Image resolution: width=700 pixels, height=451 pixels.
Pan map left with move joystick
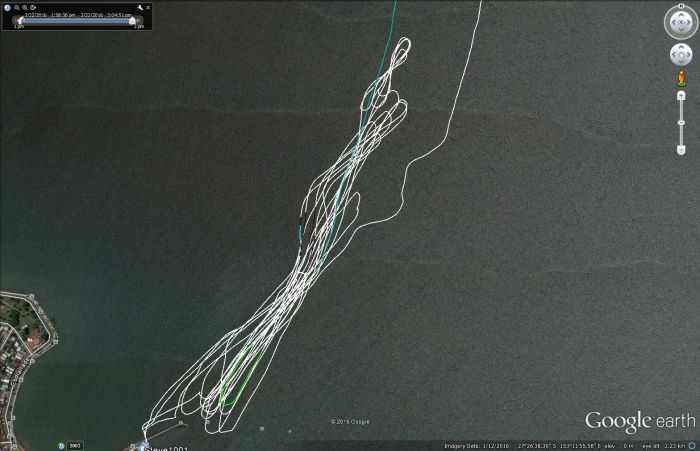click(672, 55)
